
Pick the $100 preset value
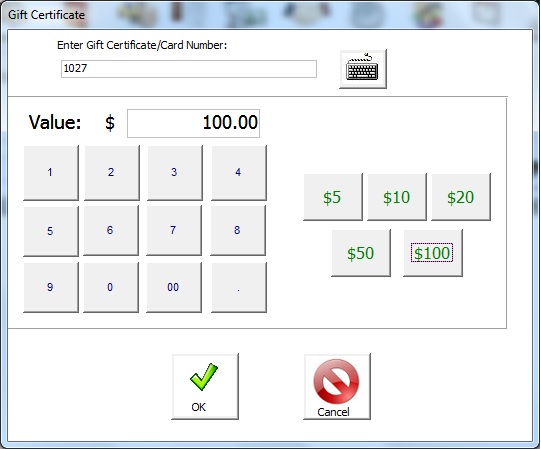(x=433, y=253)
